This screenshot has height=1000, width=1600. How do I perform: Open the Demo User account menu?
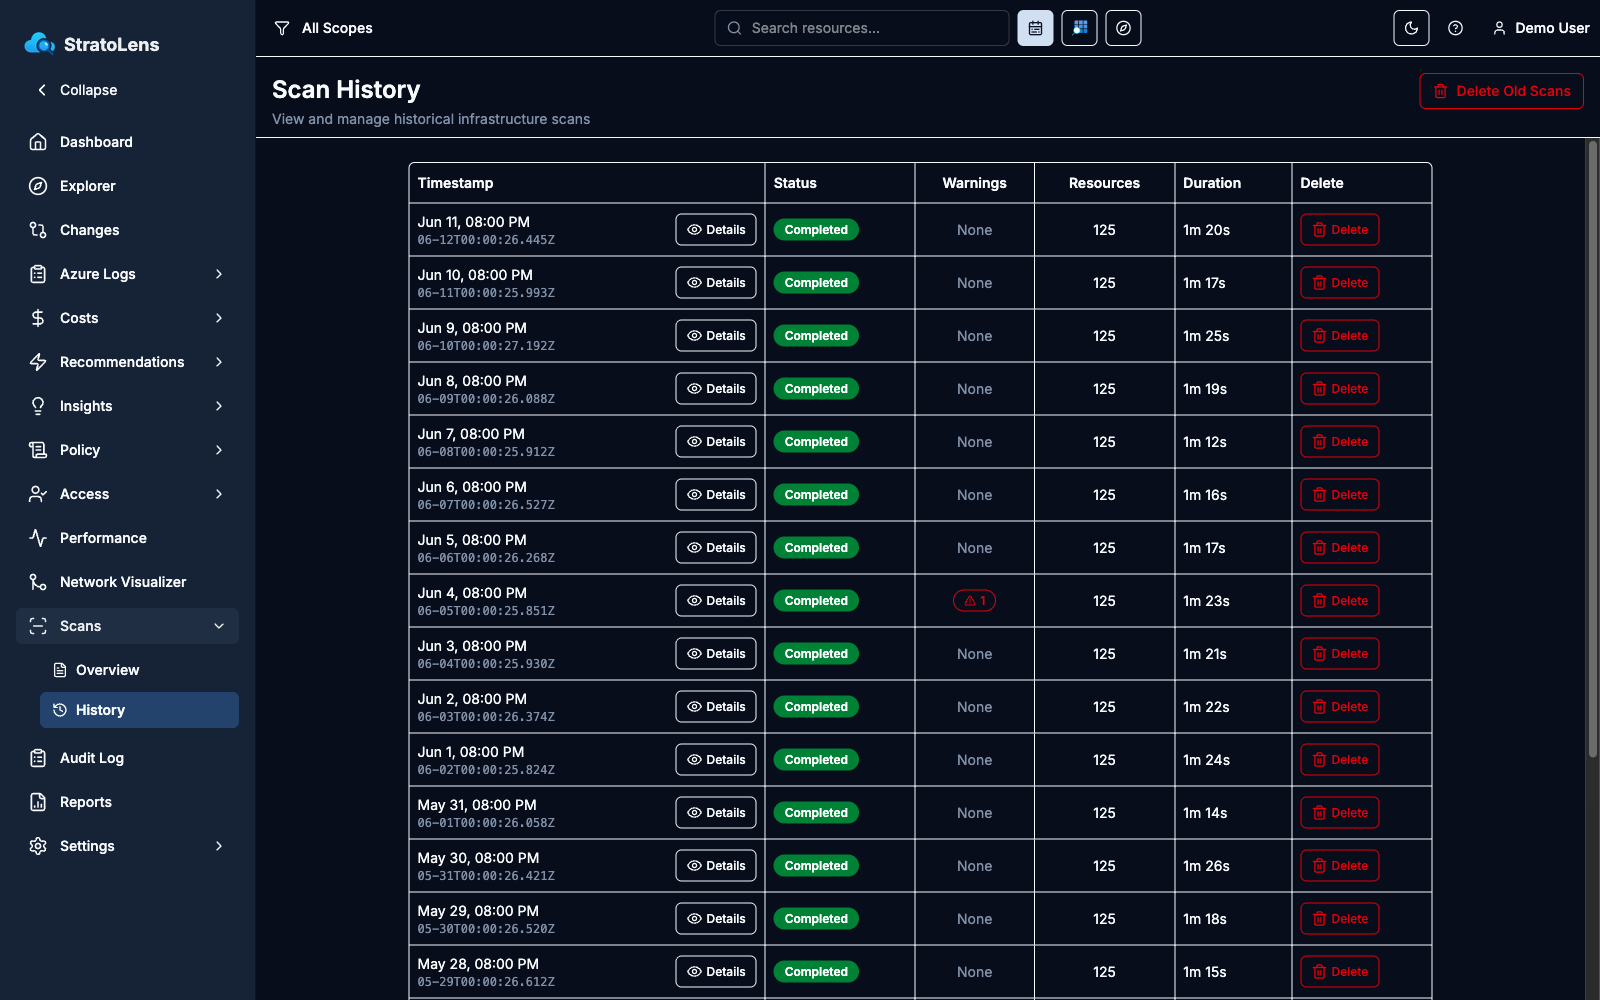coord(1540,28)
